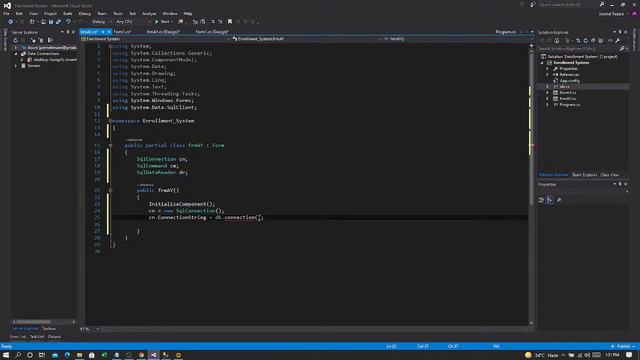640x360 pixels.
Task: Open the File menu
Action: (x=6, y=13)
